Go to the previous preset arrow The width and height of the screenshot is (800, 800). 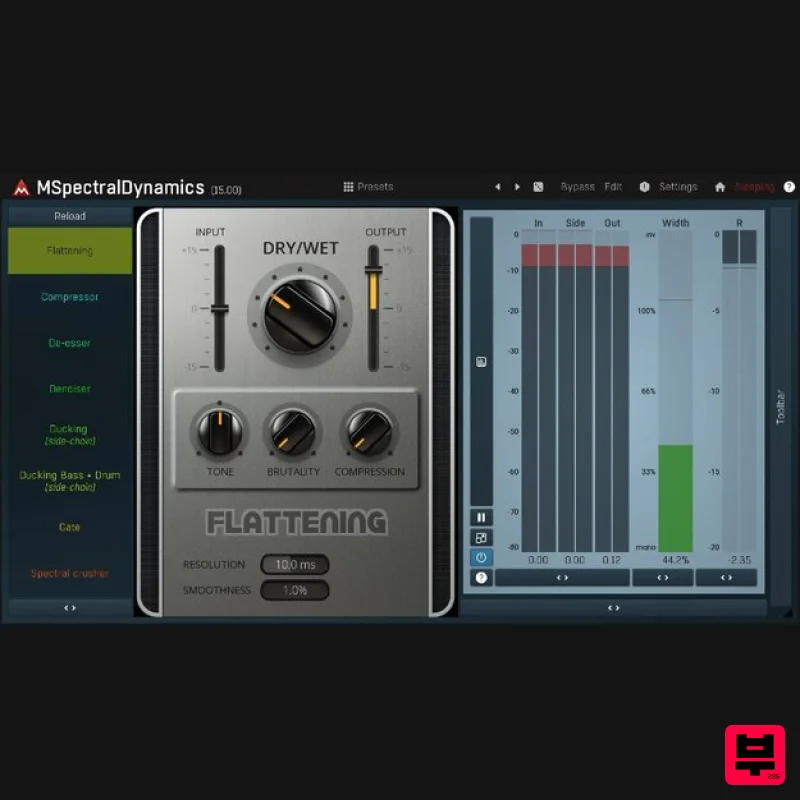[498, 187]
